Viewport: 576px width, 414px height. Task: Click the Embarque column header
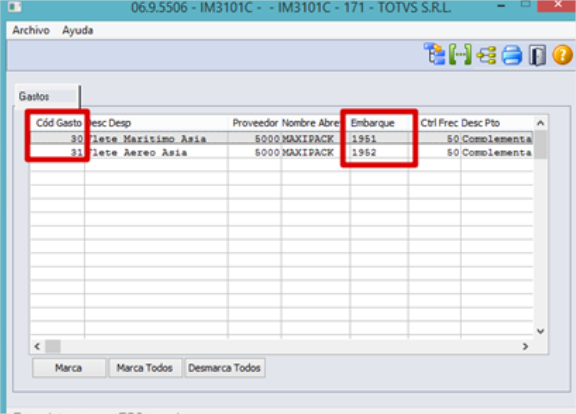tap(379, 123)
